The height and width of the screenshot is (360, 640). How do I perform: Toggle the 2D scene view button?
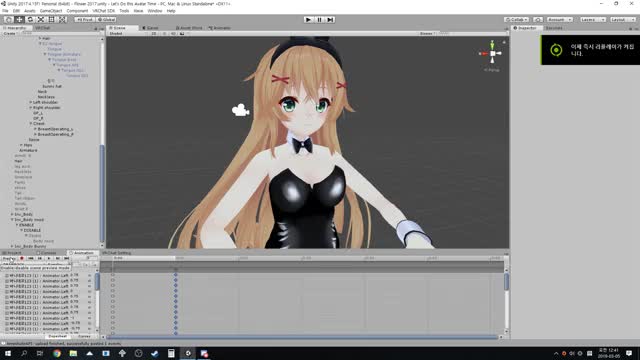coord(154,33)
